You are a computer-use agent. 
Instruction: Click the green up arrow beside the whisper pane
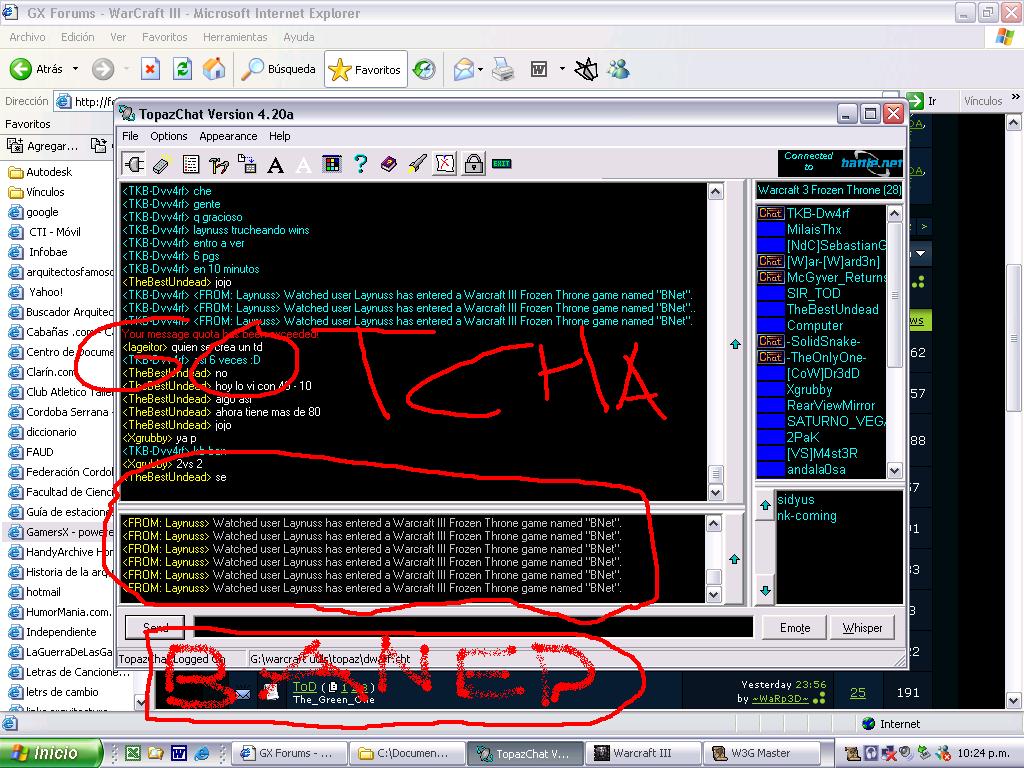point(735,560)
